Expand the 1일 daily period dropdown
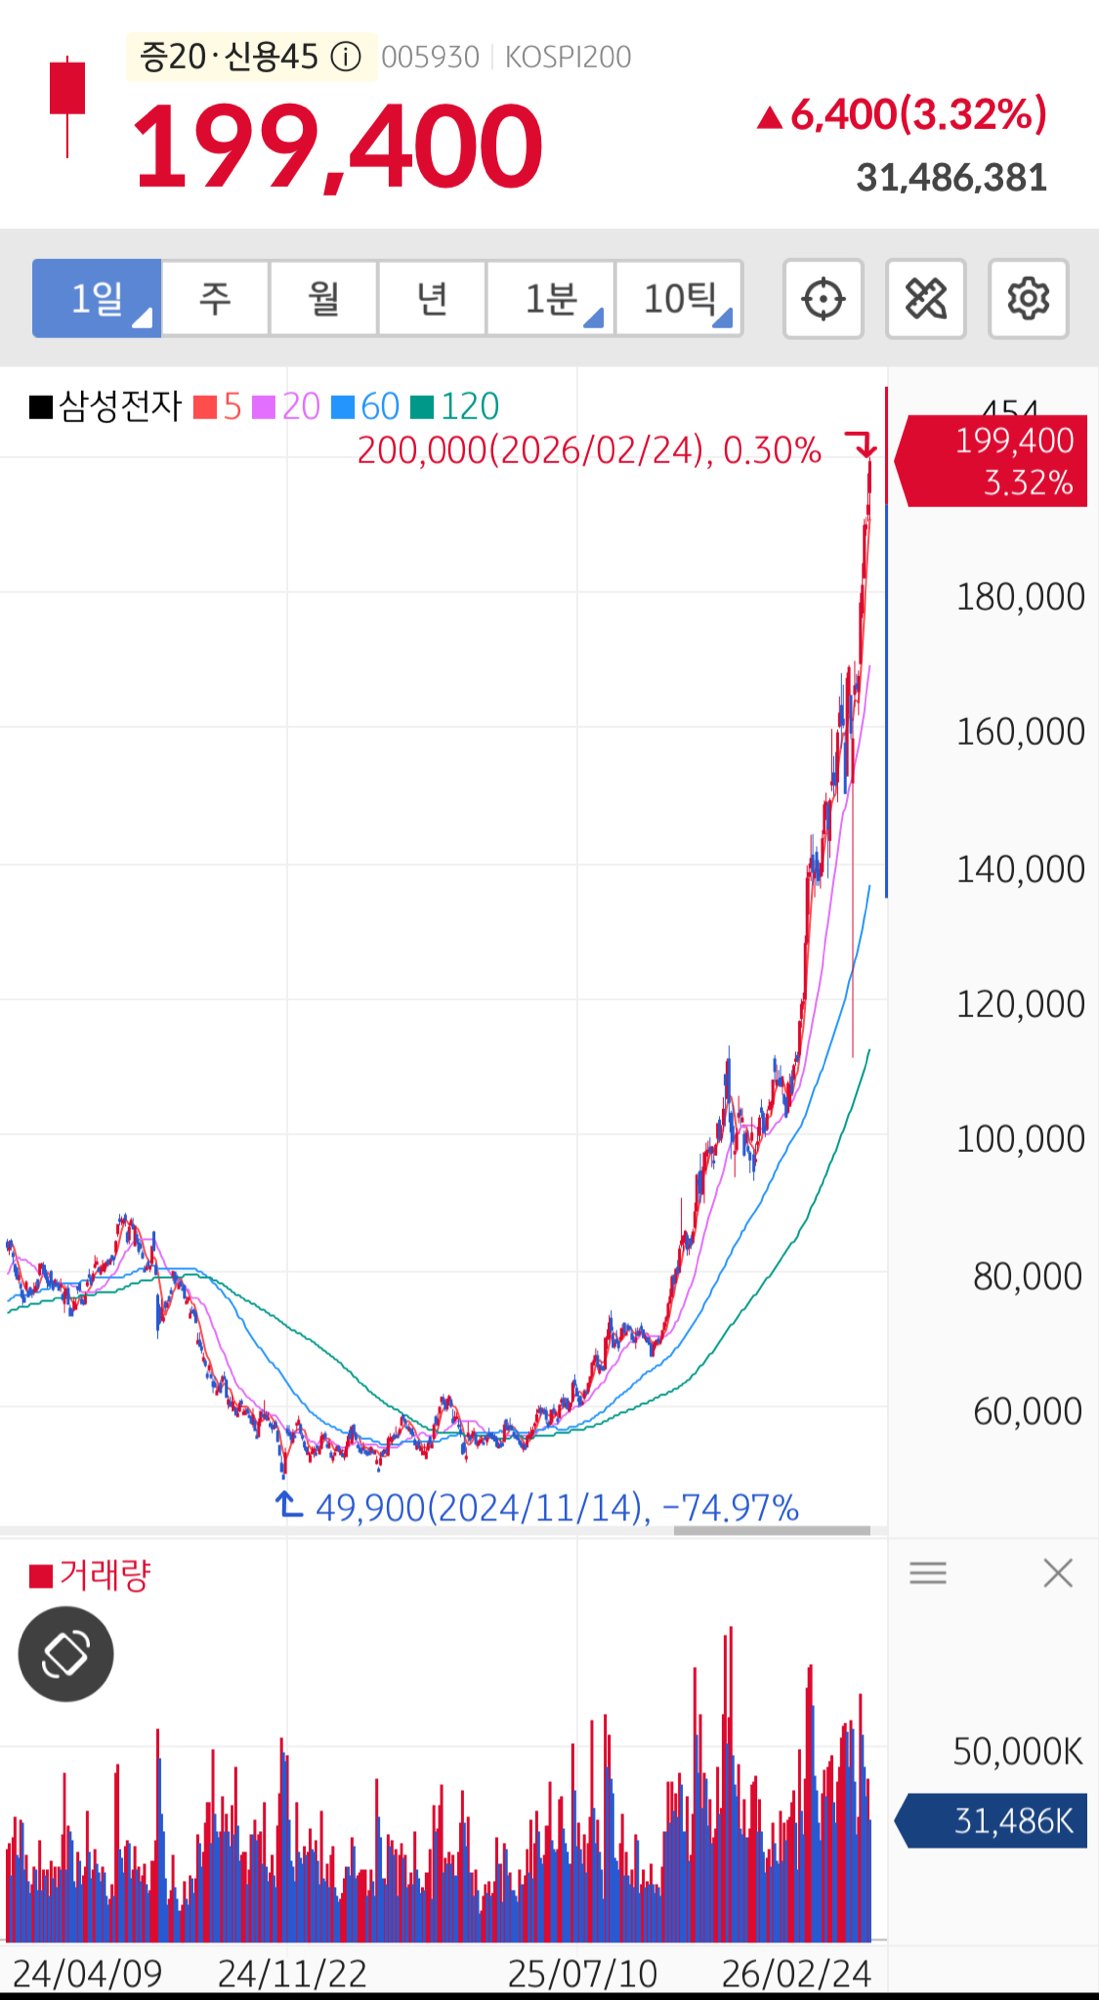Viewport: 1099px width, 2000px height. (x=97, y=299)
